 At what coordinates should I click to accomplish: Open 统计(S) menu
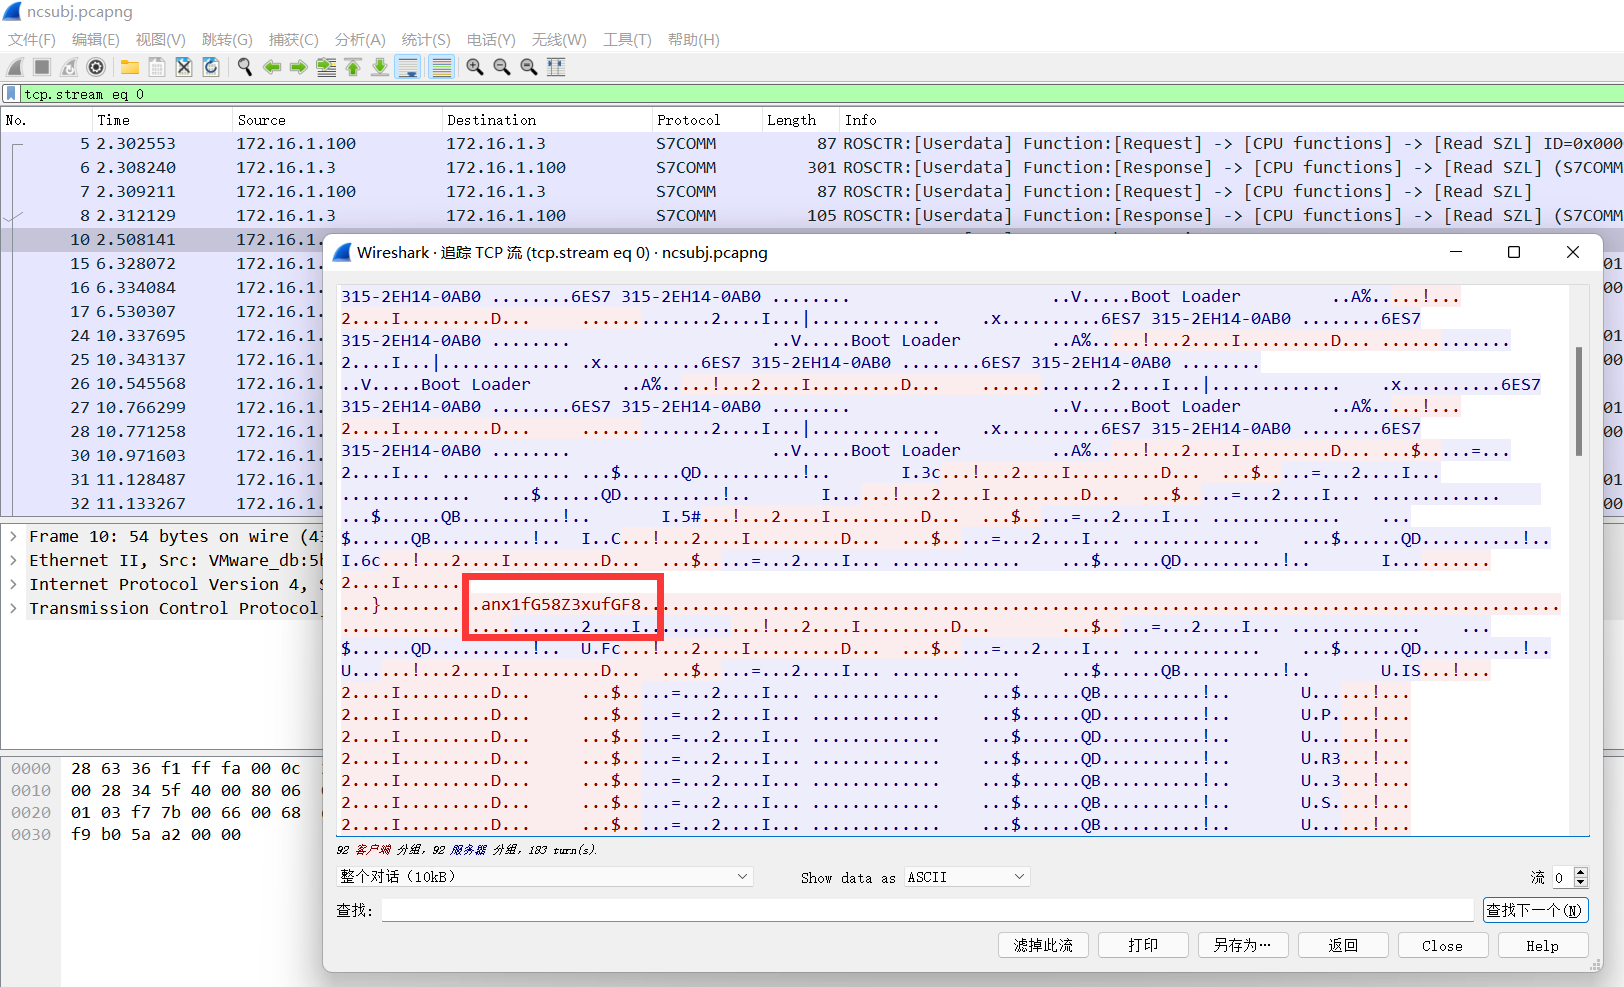[x=426, y=40]
